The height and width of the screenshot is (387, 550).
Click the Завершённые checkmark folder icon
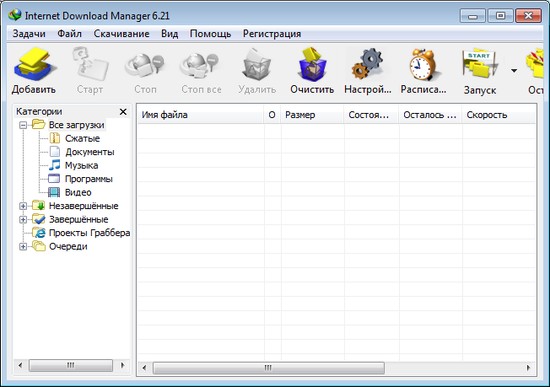click(x=39, y=219)
